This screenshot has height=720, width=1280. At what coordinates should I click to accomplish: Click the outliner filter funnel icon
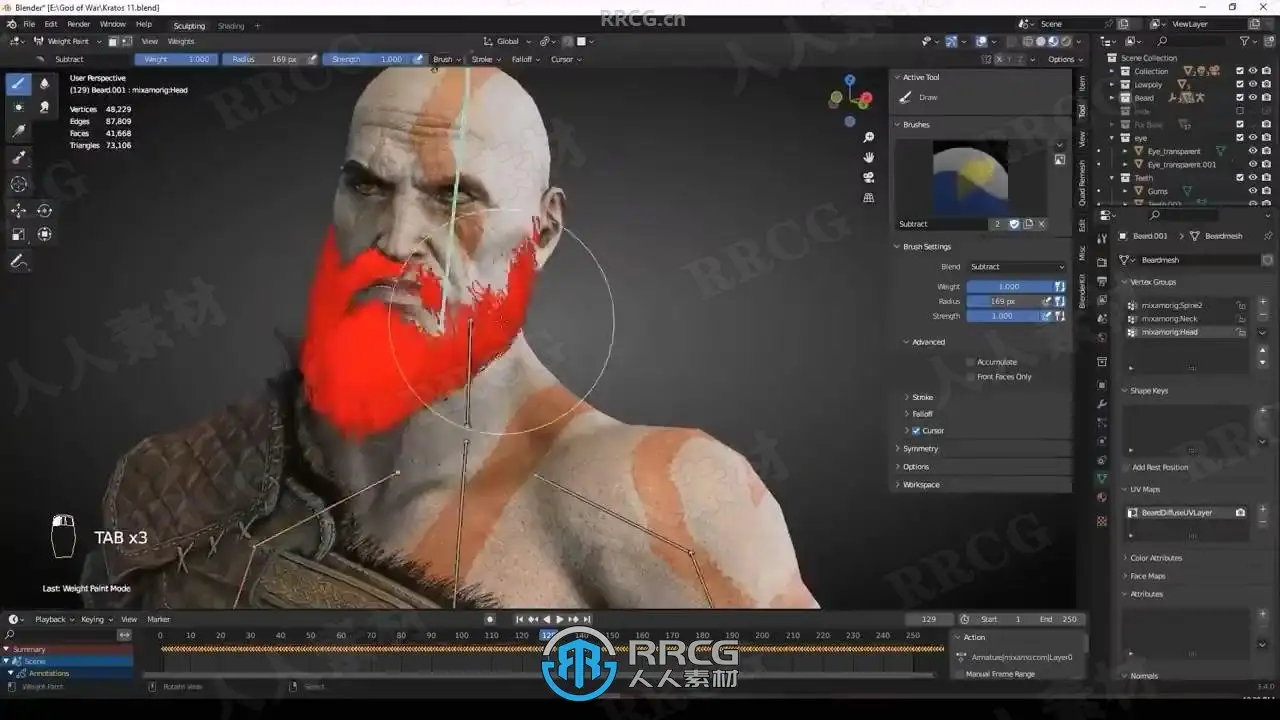[x=1245, y=41]
